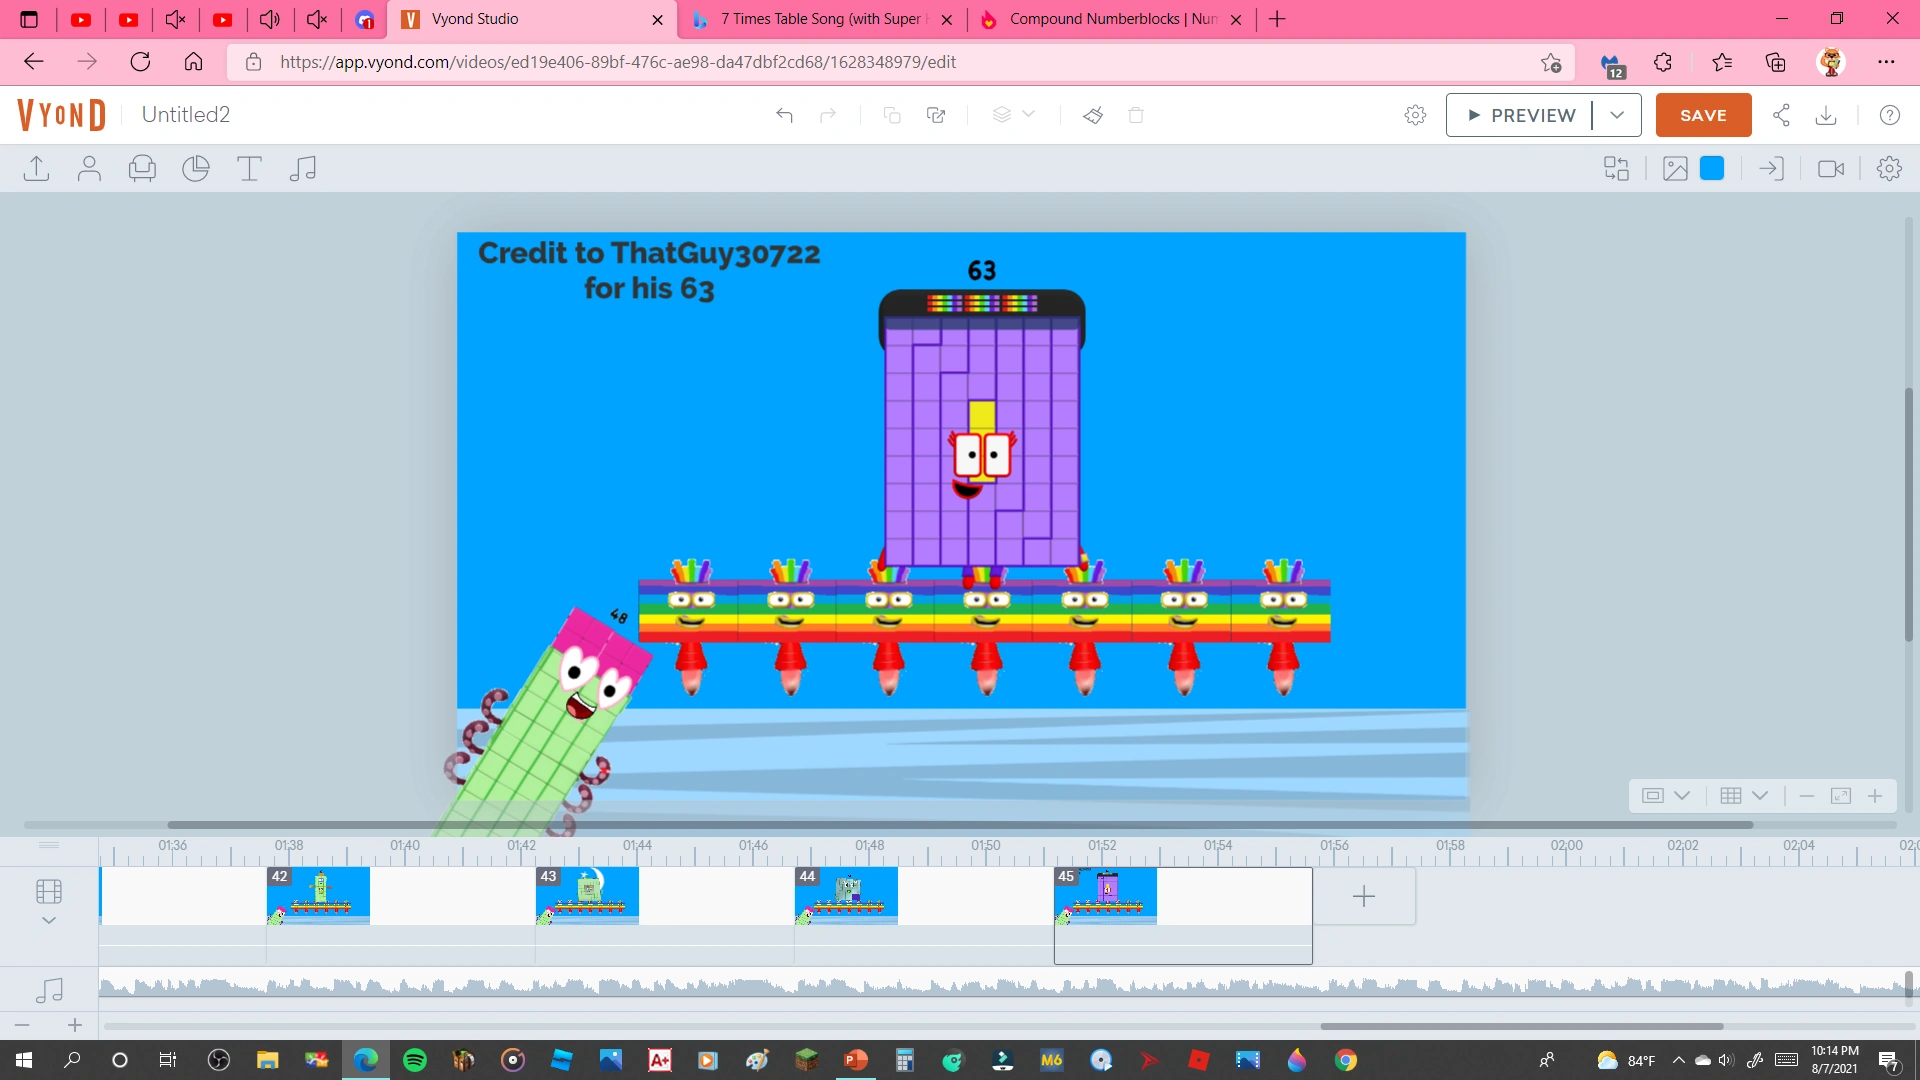Screen dimensions: 1920x1080
Task: Select scene 43 thumbnail in timeline
Action: 587,896
